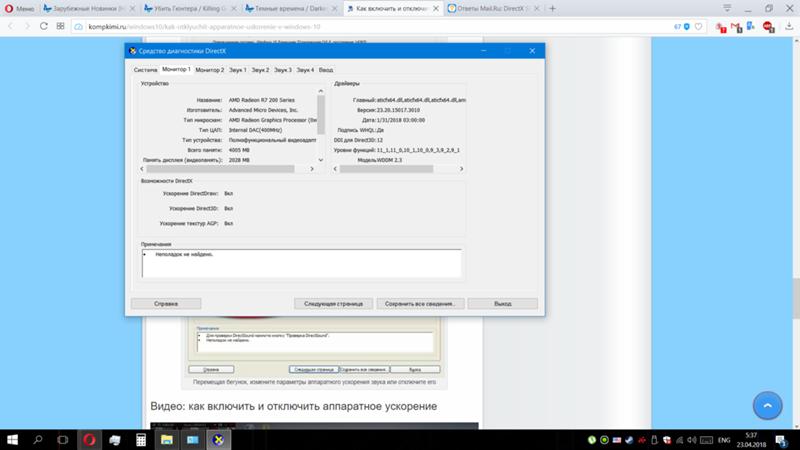
Task: Open a new browser tab with plus
Action: pyautogui.click(x=553, y=9)
